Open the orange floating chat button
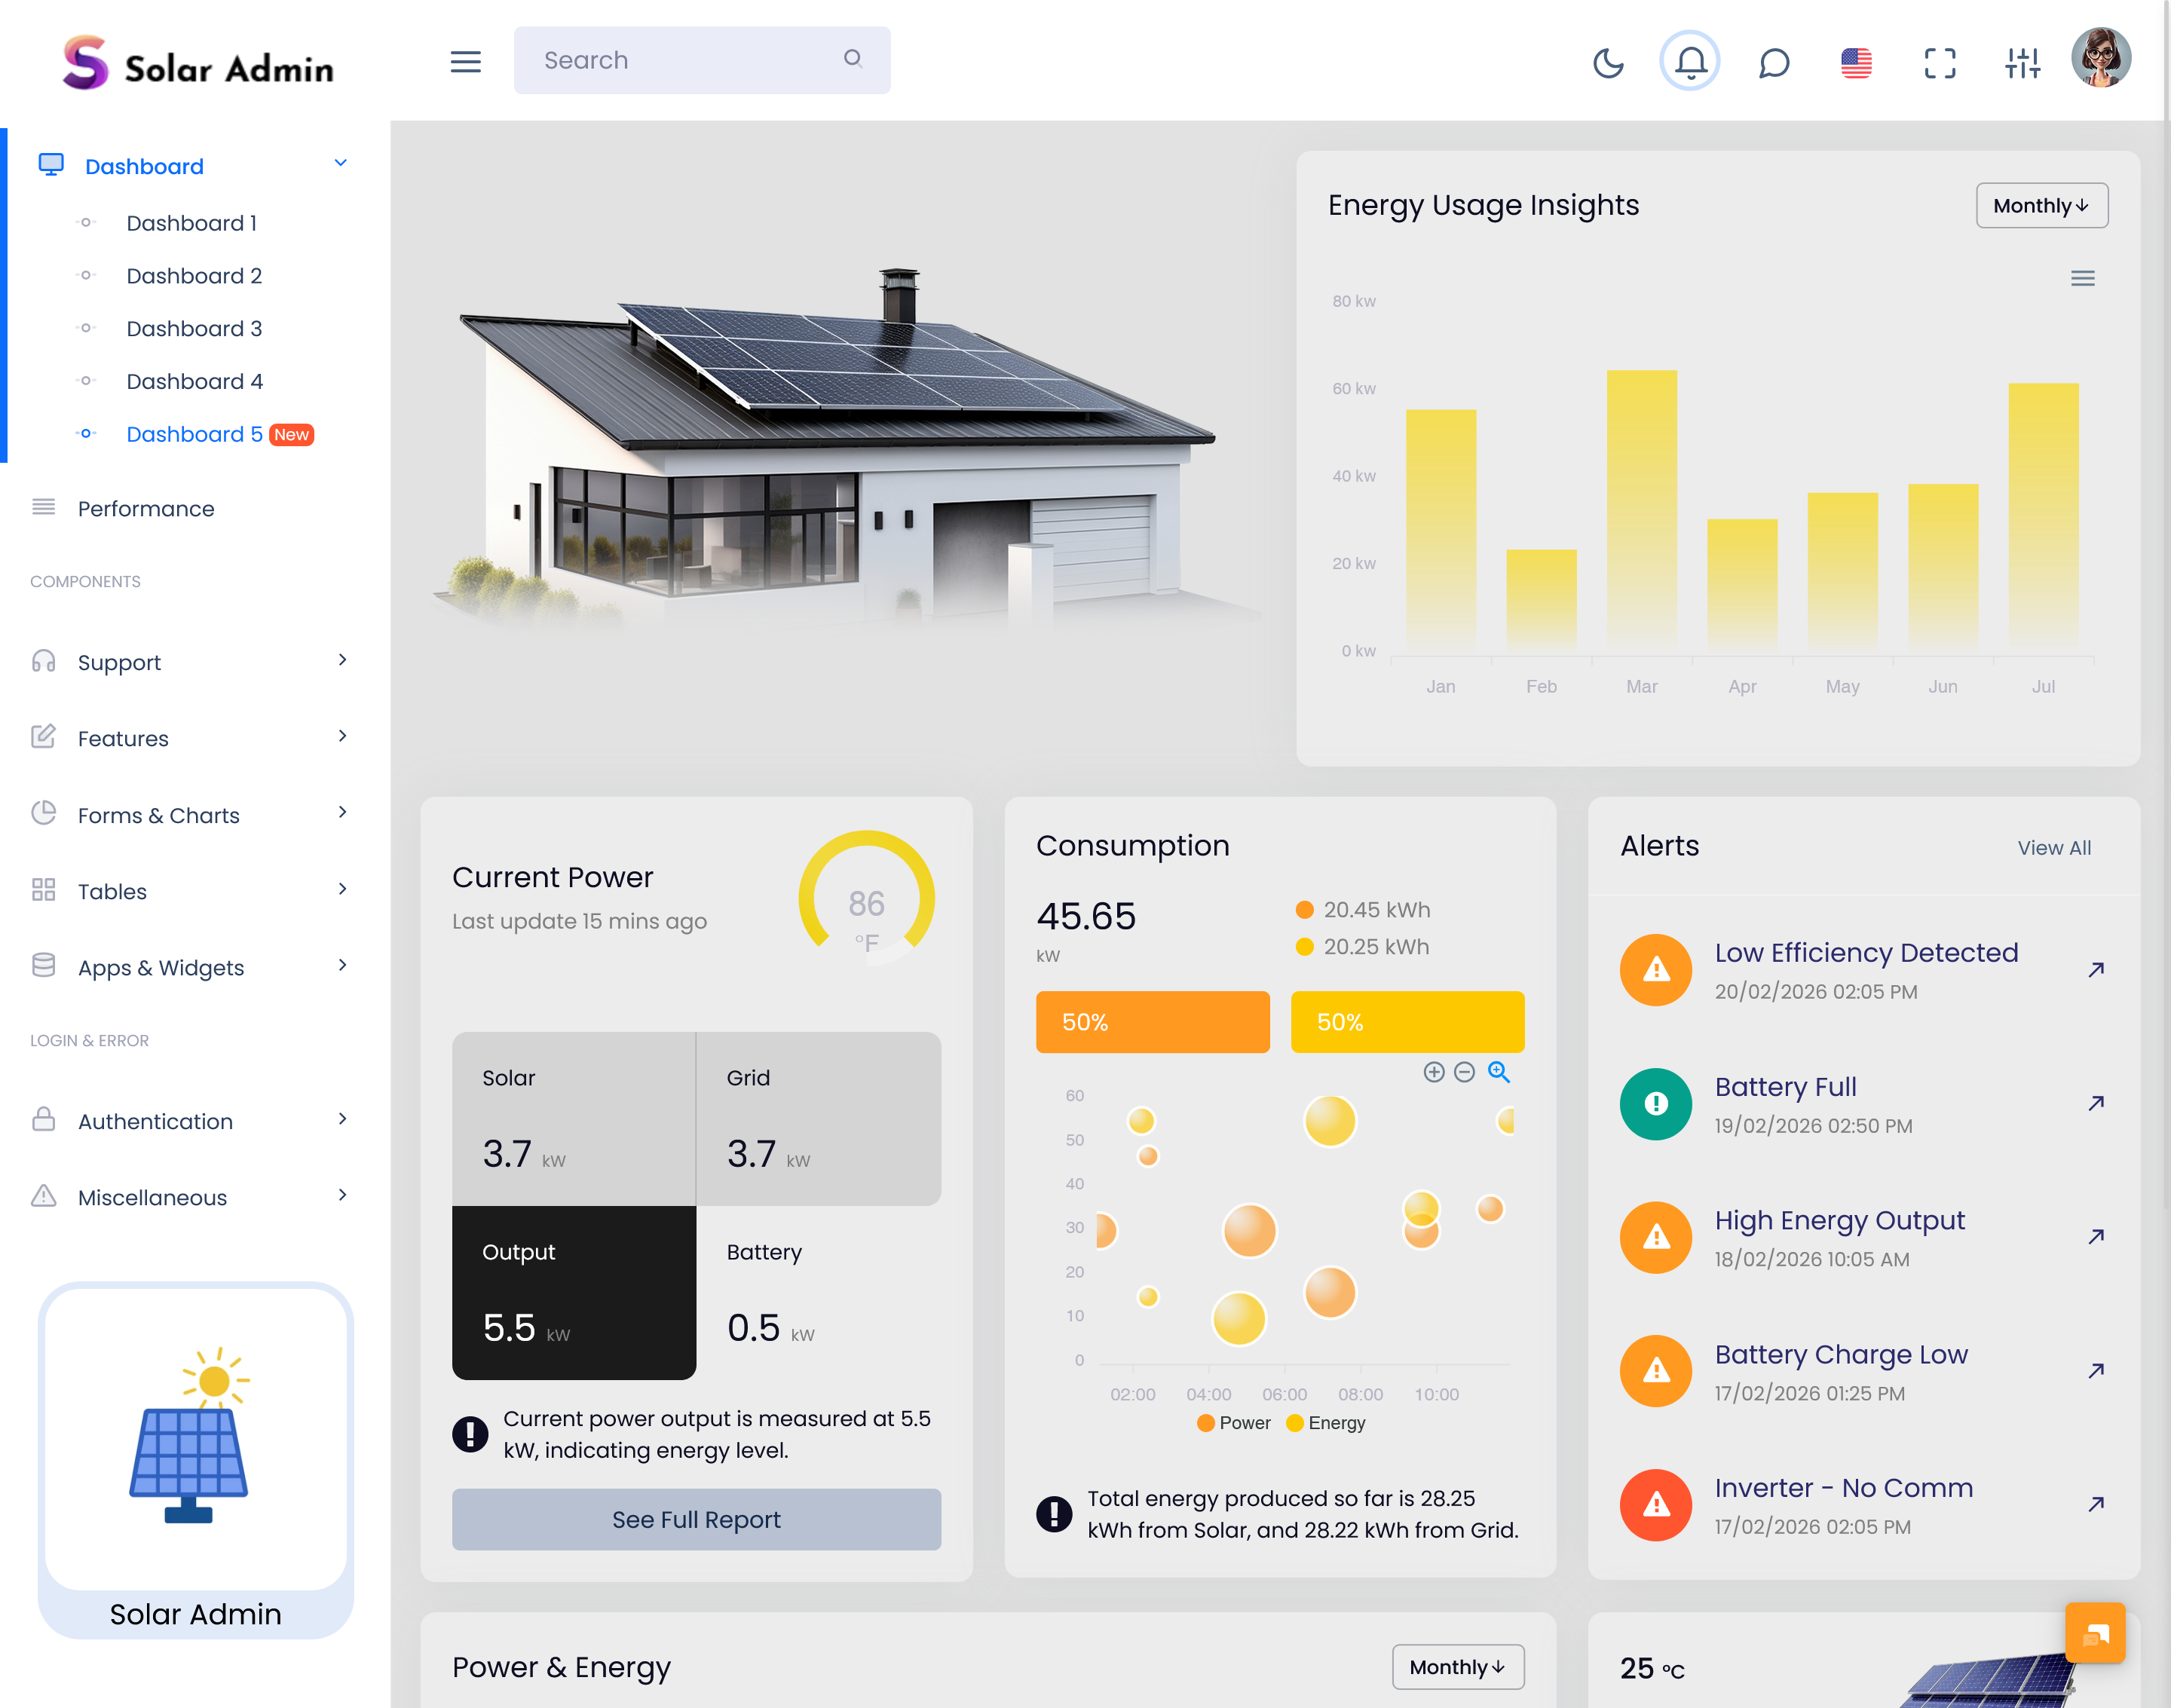This screenshot has height=1708, width=2171. click(2095, 1633)
